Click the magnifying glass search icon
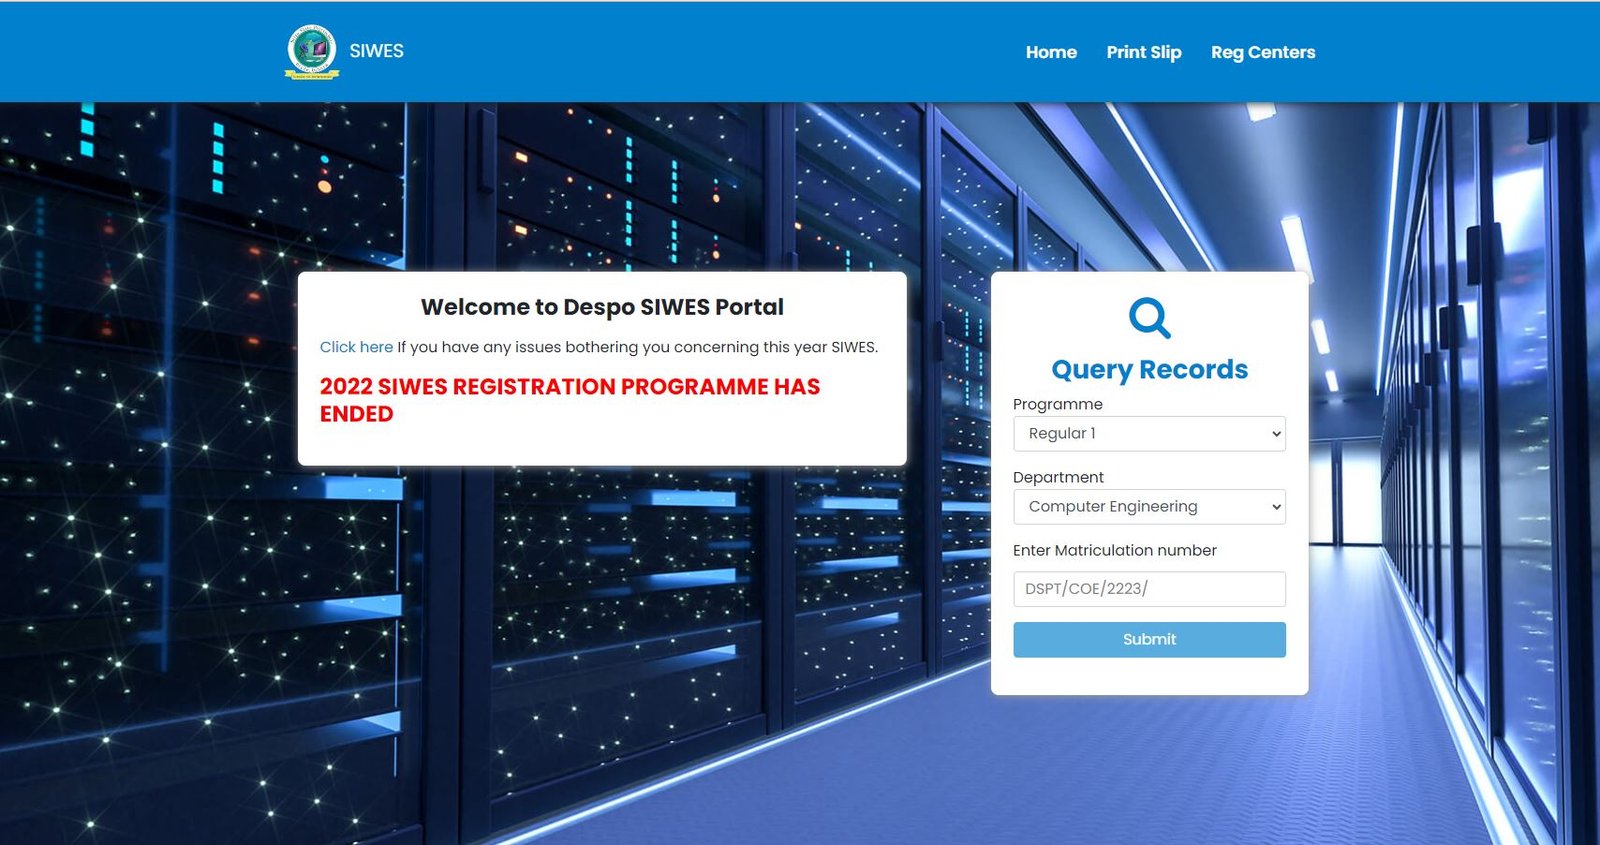The image size is (1600, 845). (x=1149, y=318)
